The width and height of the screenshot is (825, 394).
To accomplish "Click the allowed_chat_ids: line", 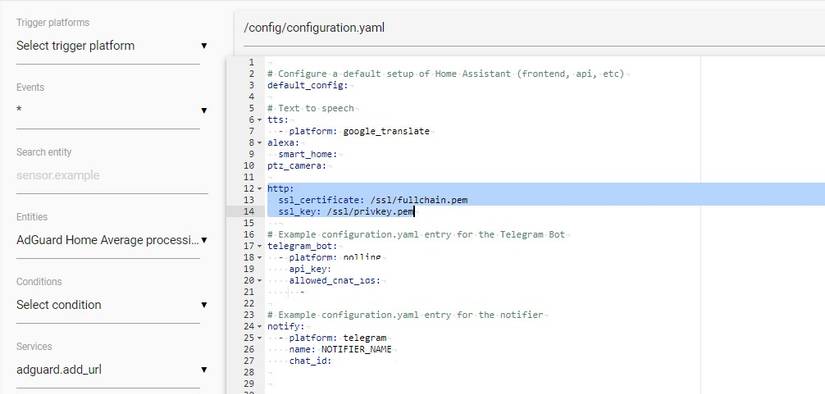I will tap(334, 281).
